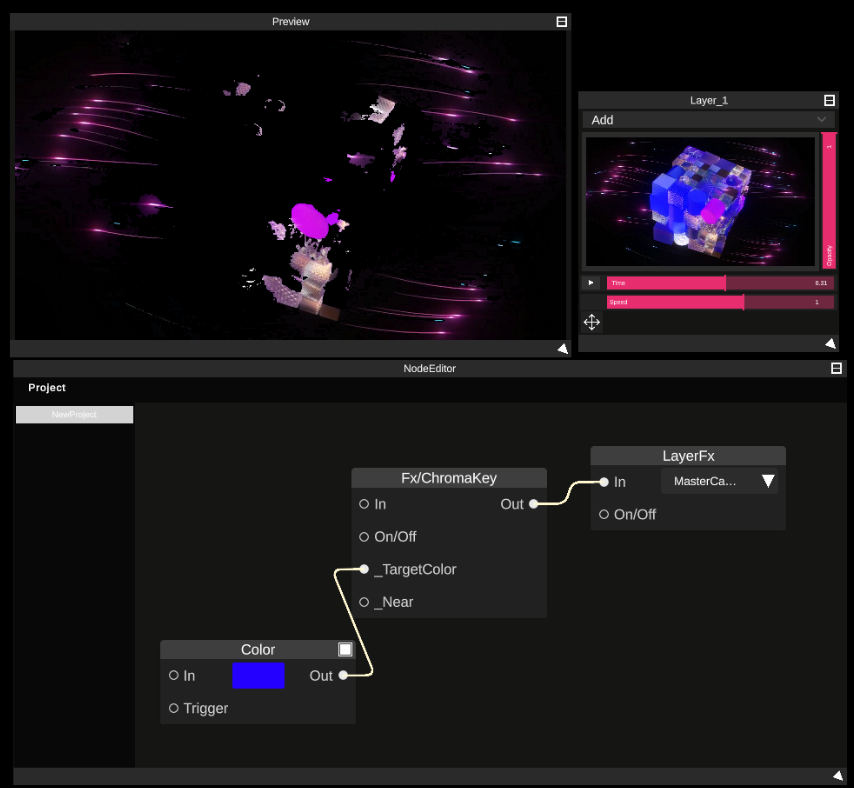Select the pan crosshair icon in Layer_1 panel
Screen dimensions: 854x788
(x=591, y=322)
